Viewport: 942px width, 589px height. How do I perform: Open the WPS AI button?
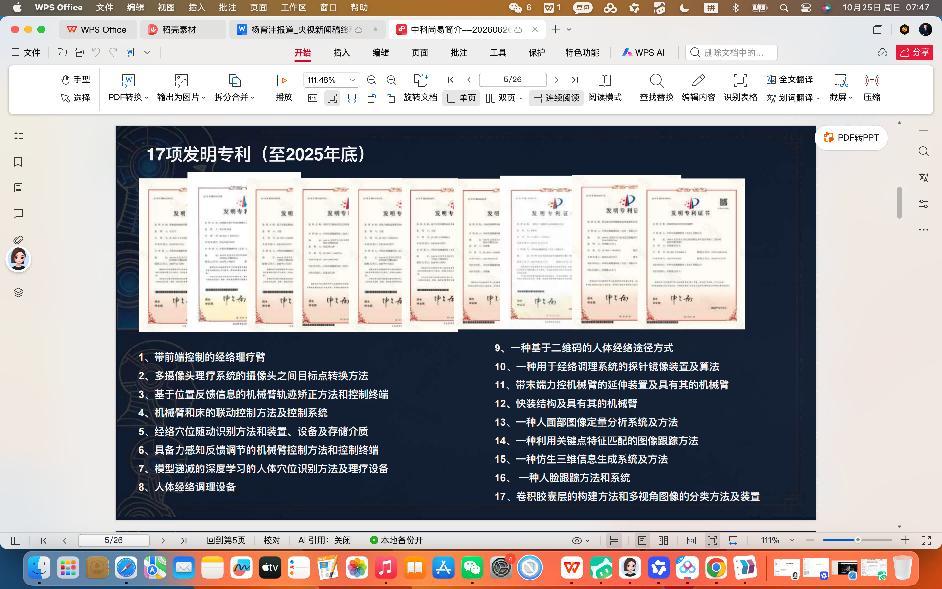pos(643,53)
